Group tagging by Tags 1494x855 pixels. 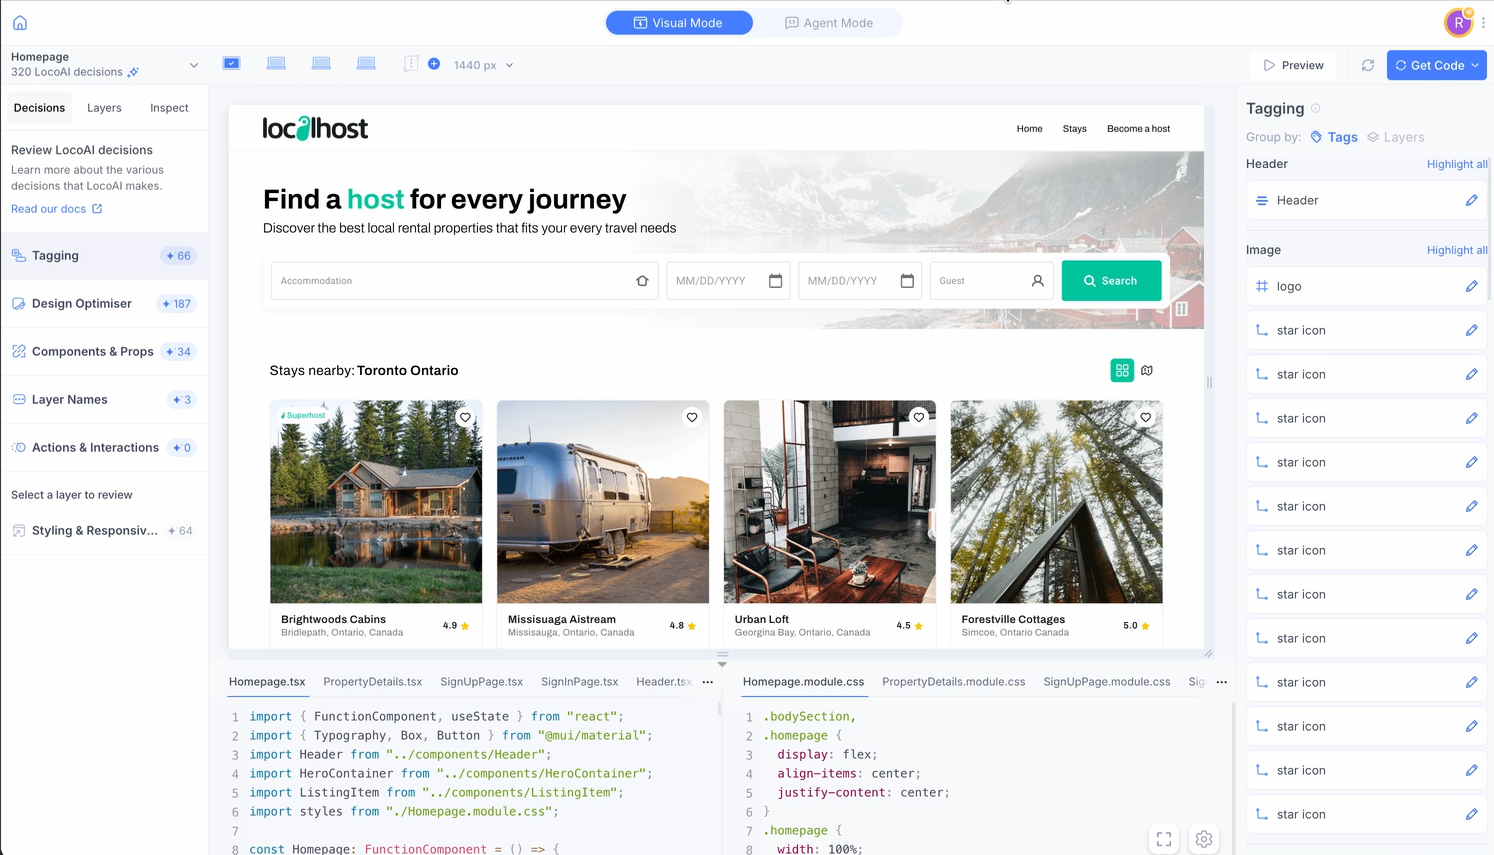pyautogui.click(x=1334, y=137)
